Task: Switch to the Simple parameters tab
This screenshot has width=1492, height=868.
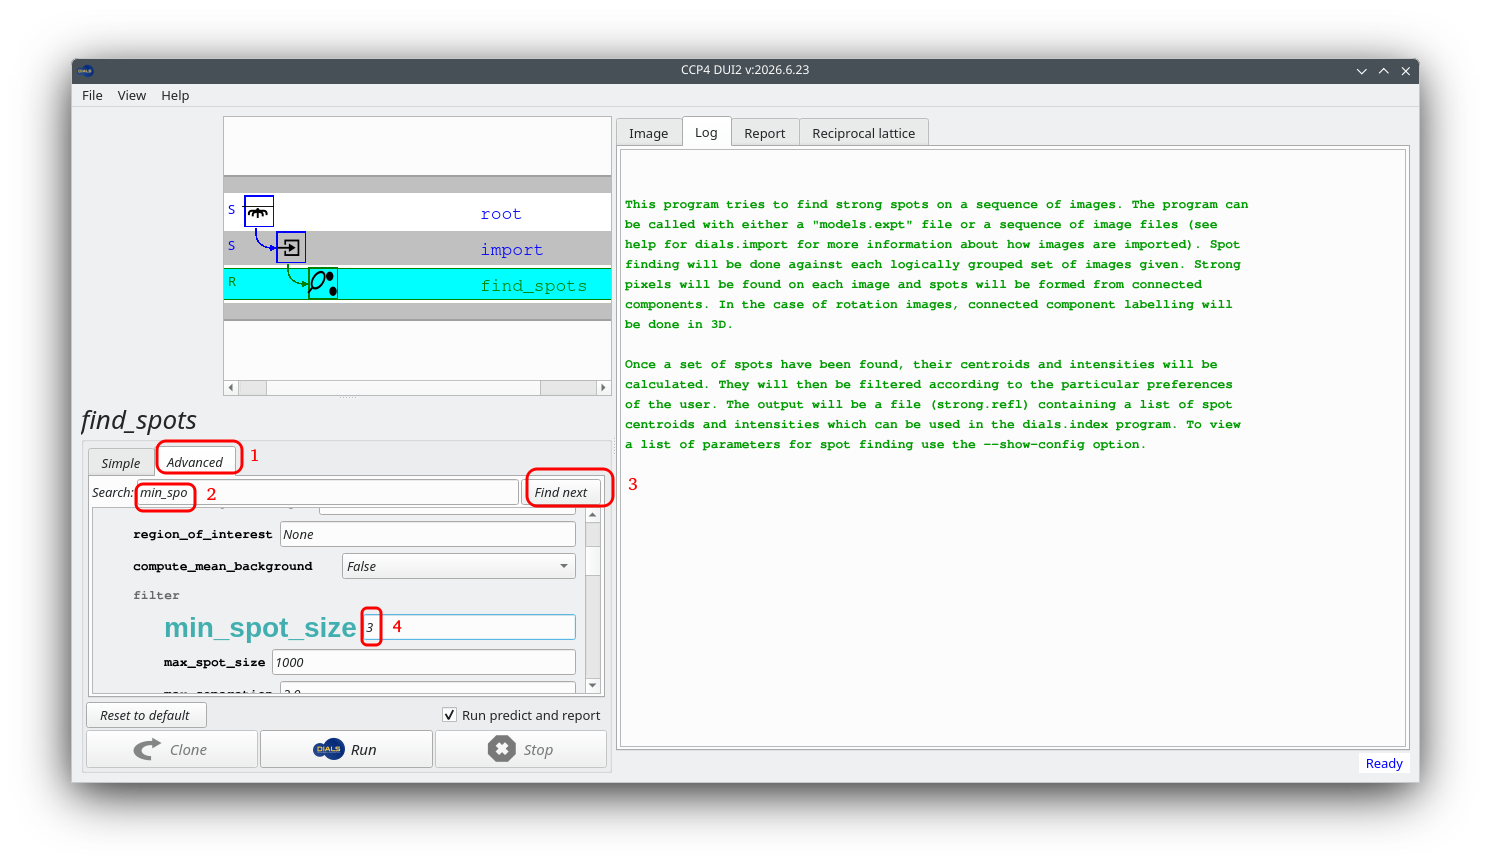Action: [x=121, y=463]
